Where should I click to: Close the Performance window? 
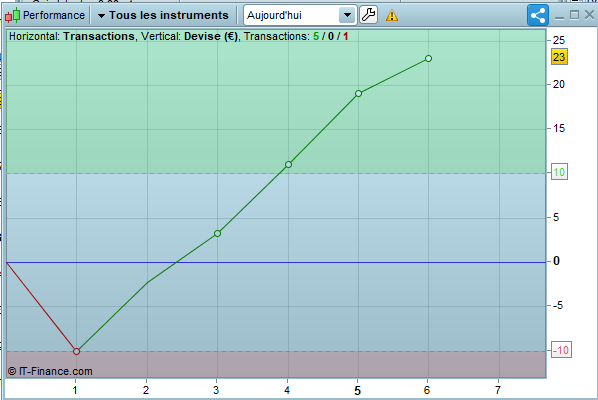[589, 15]
